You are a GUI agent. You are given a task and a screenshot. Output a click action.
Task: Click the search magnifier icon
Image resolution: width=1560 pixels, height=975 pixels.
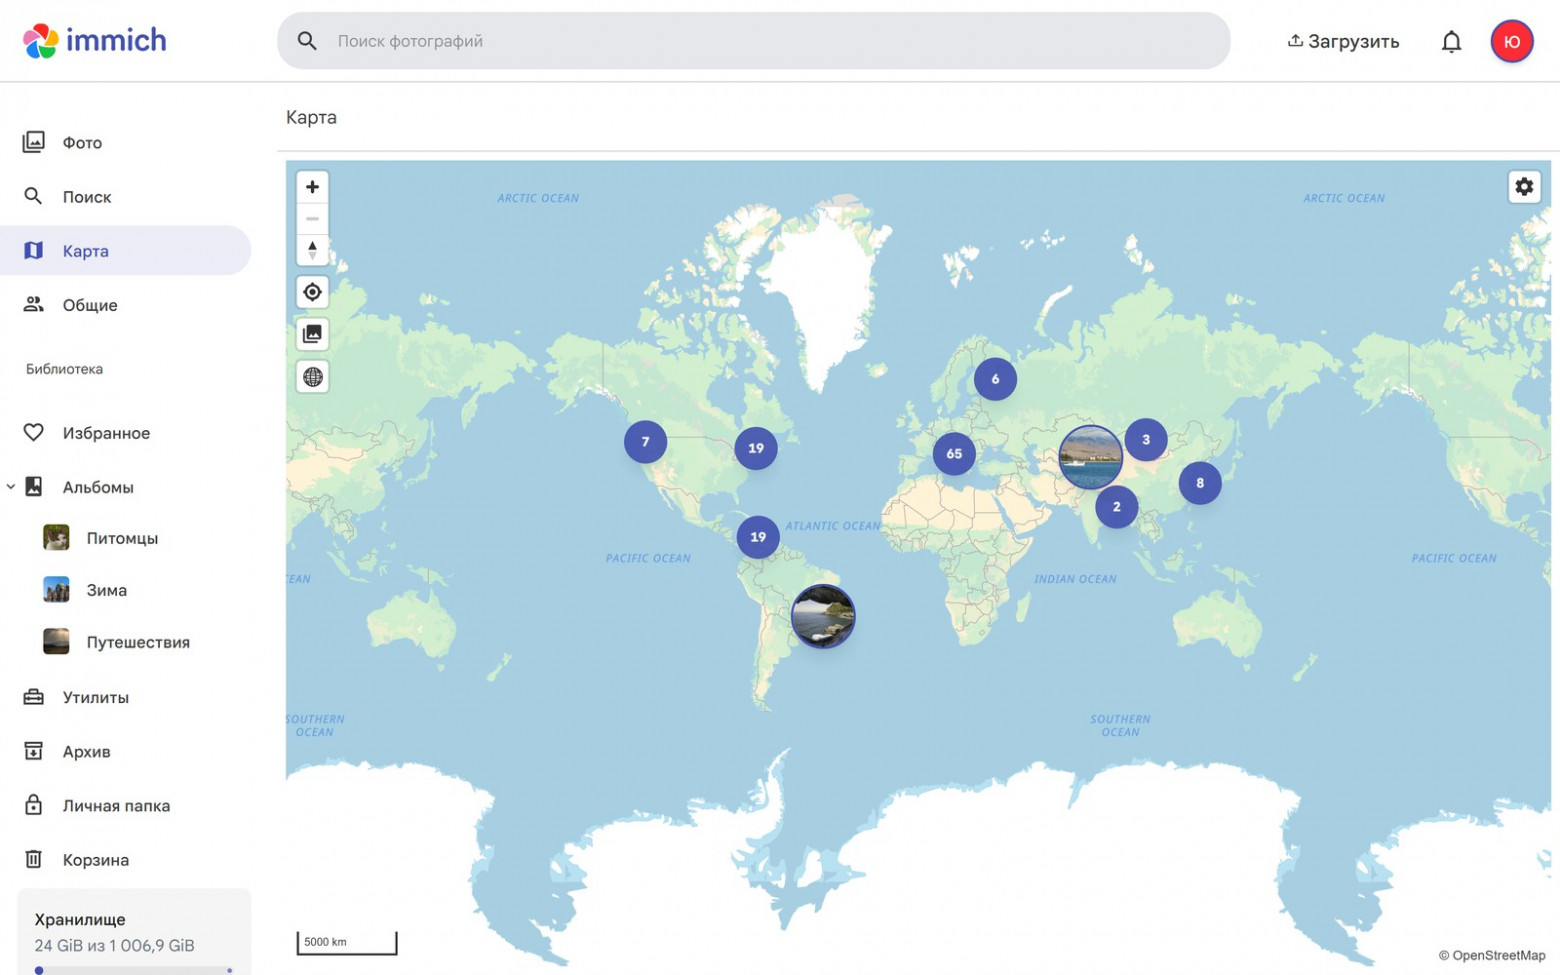coord(307,41)
